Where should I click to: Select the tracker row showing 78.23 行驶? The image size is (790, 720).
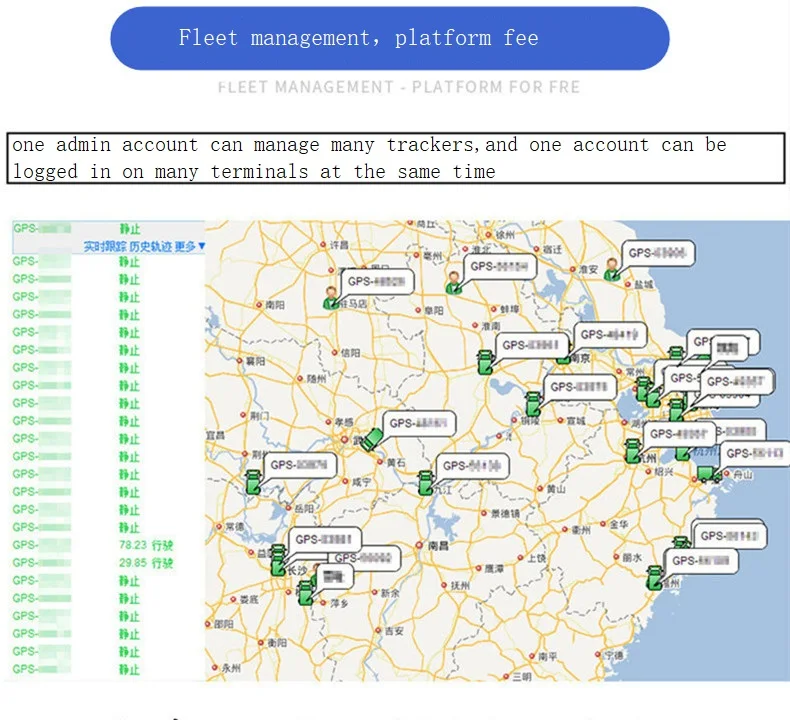pyautogui.click(x=90, y=545)
